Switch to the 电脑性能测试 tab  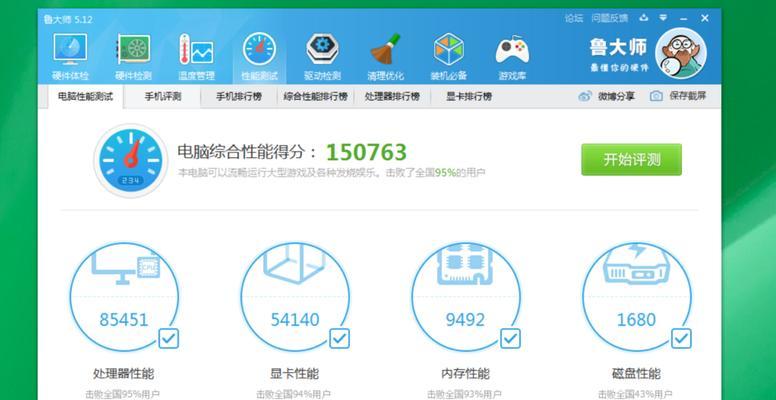point(86,97)
